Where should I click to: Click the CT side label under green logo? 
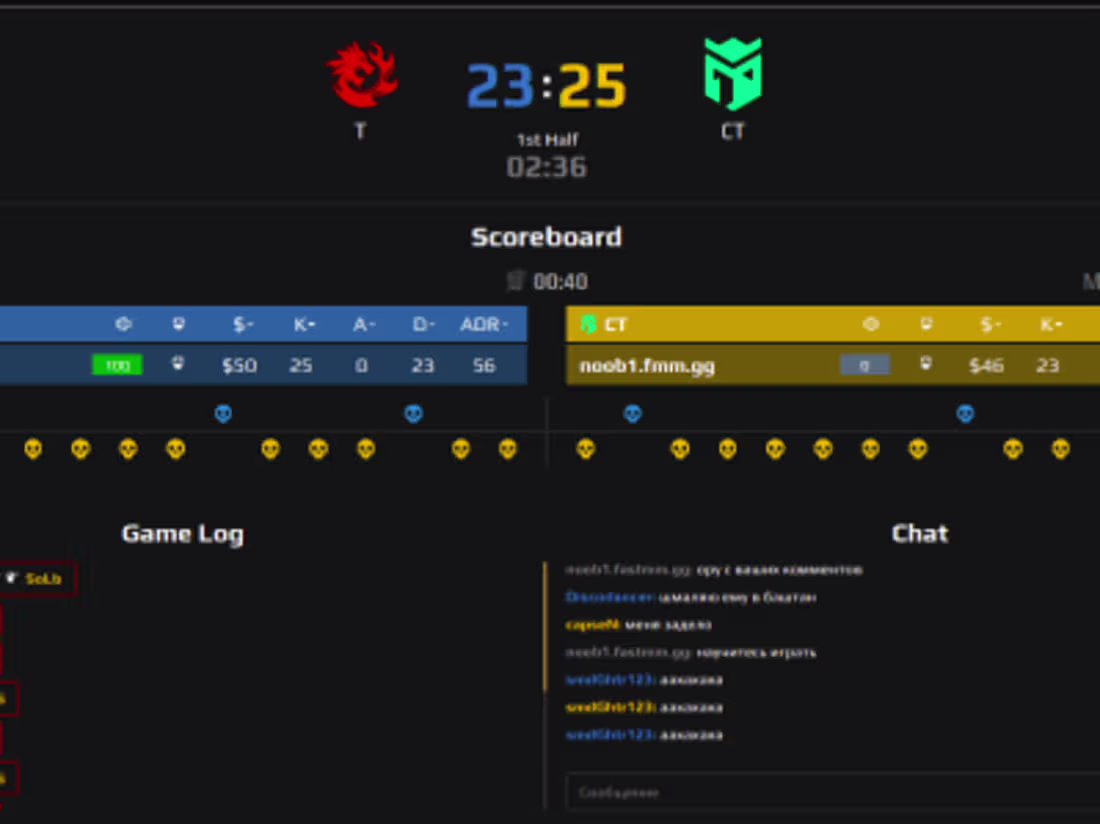732,131
